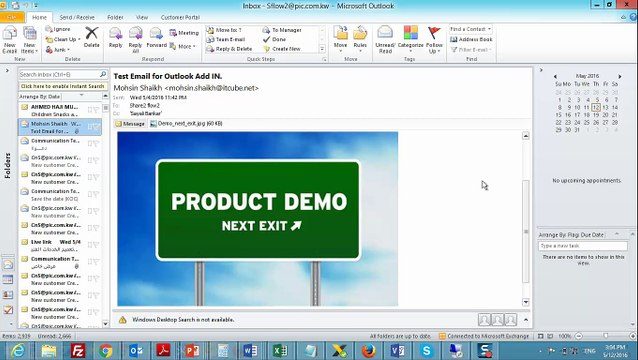638x360 pixels.
Task: Flag the AHMED HAJI MU... message for follow up
Action: [96, 109]
